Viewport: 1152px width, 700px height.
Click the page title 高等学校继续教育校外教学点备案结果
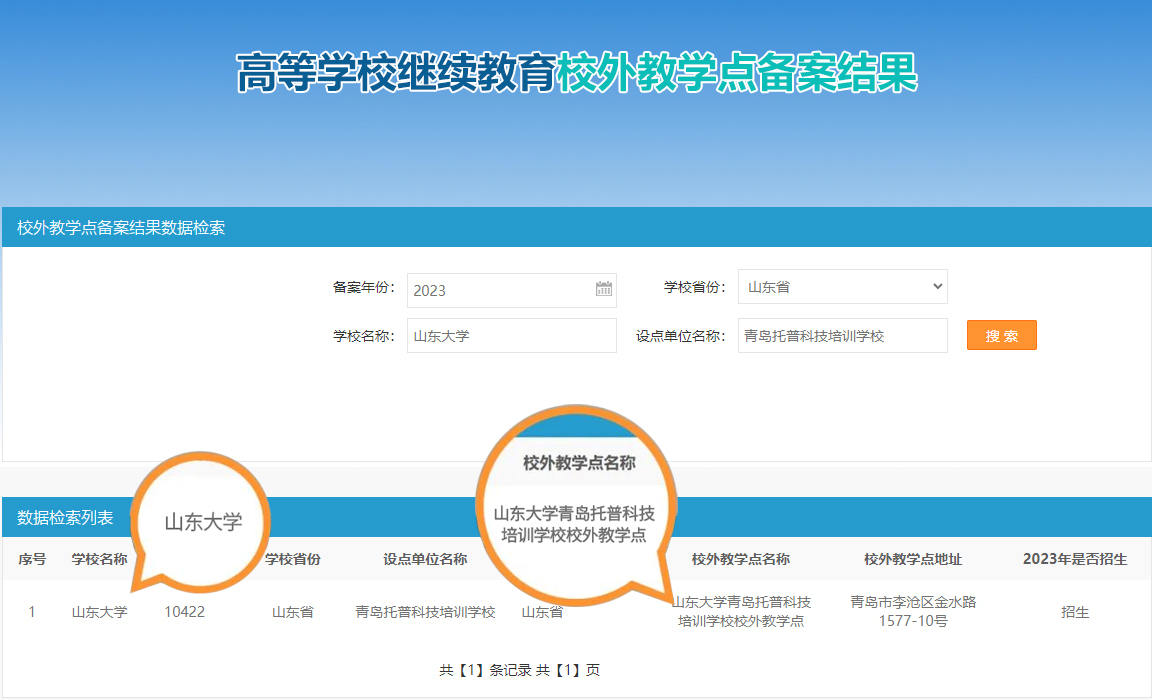point(577,73)
